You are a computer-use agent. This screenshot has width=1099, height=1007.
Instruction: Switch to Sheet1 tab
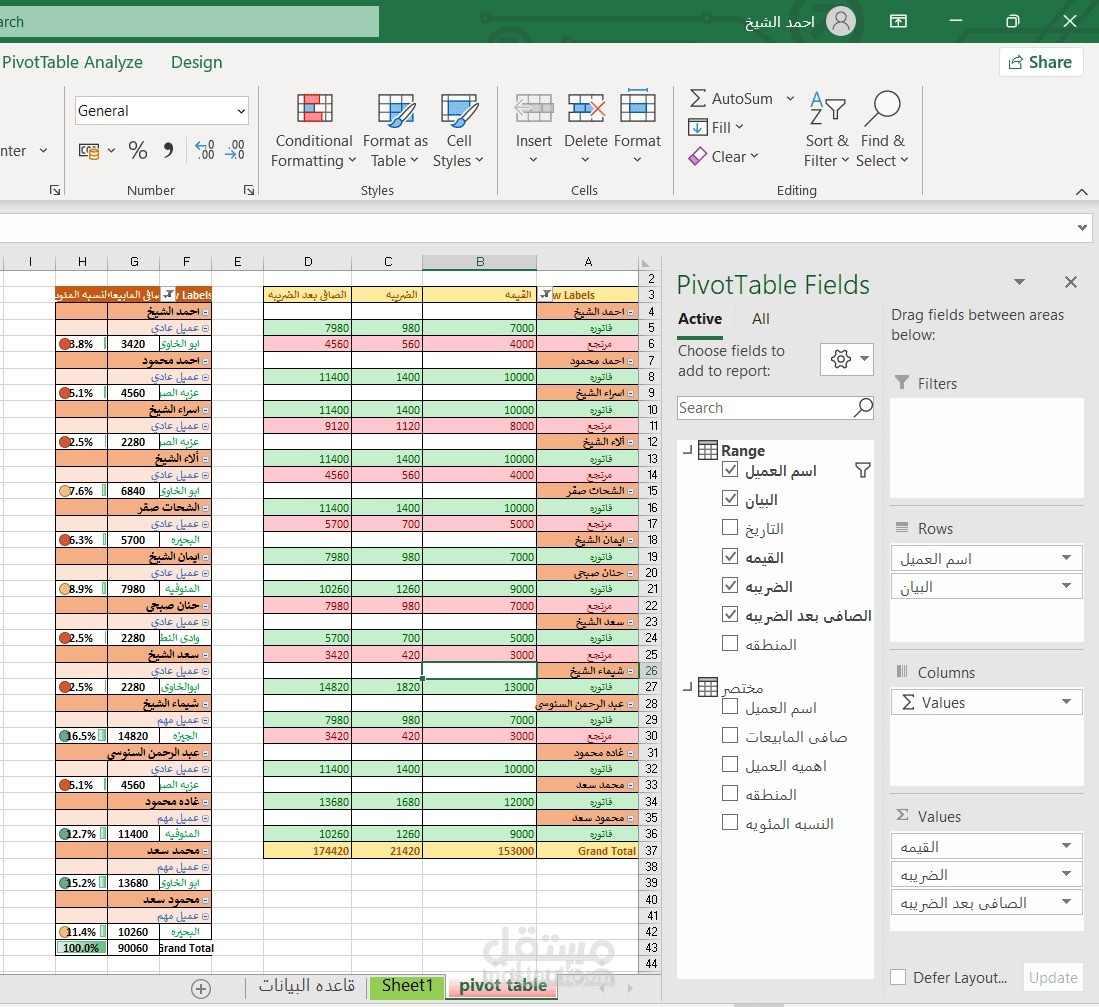click(x=407, y=986)
